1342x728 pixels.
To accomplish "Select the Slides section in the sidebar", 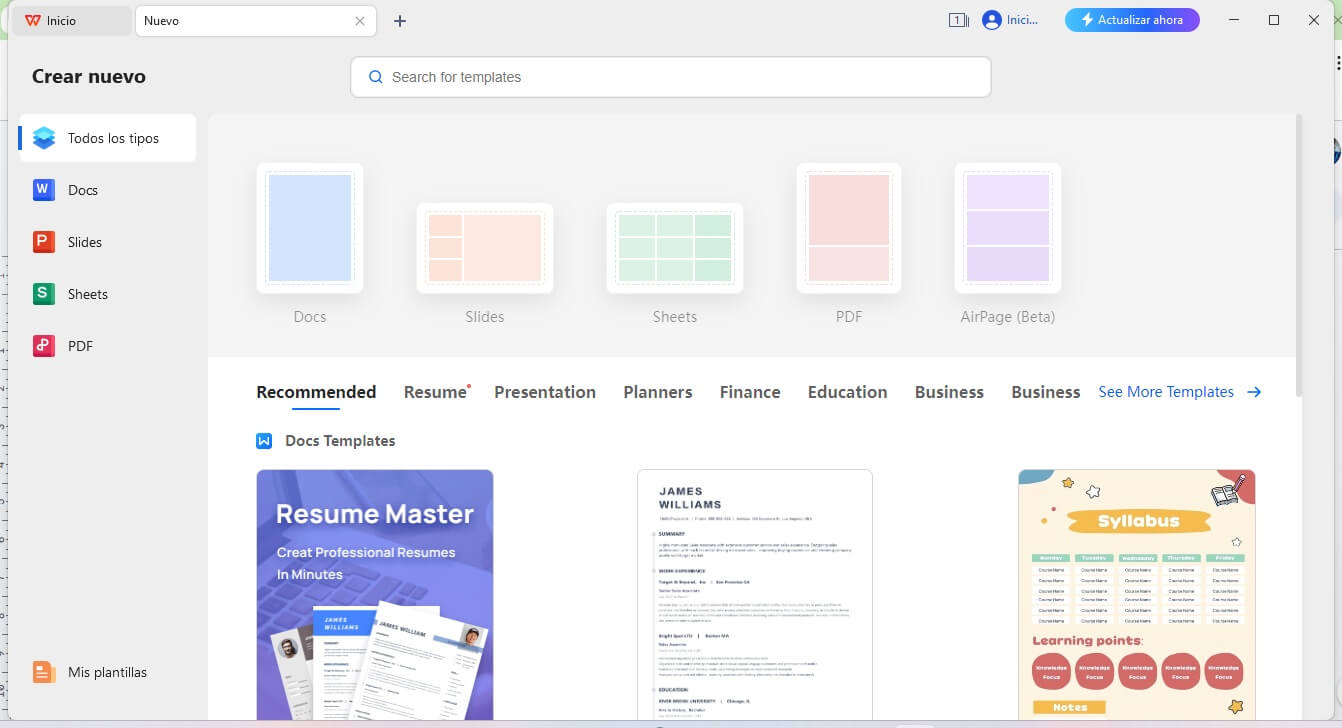I will pos(84,242).
